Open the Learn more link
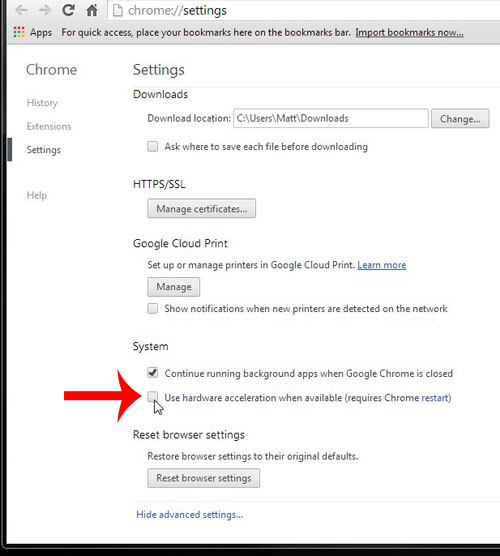 [382, 265]
